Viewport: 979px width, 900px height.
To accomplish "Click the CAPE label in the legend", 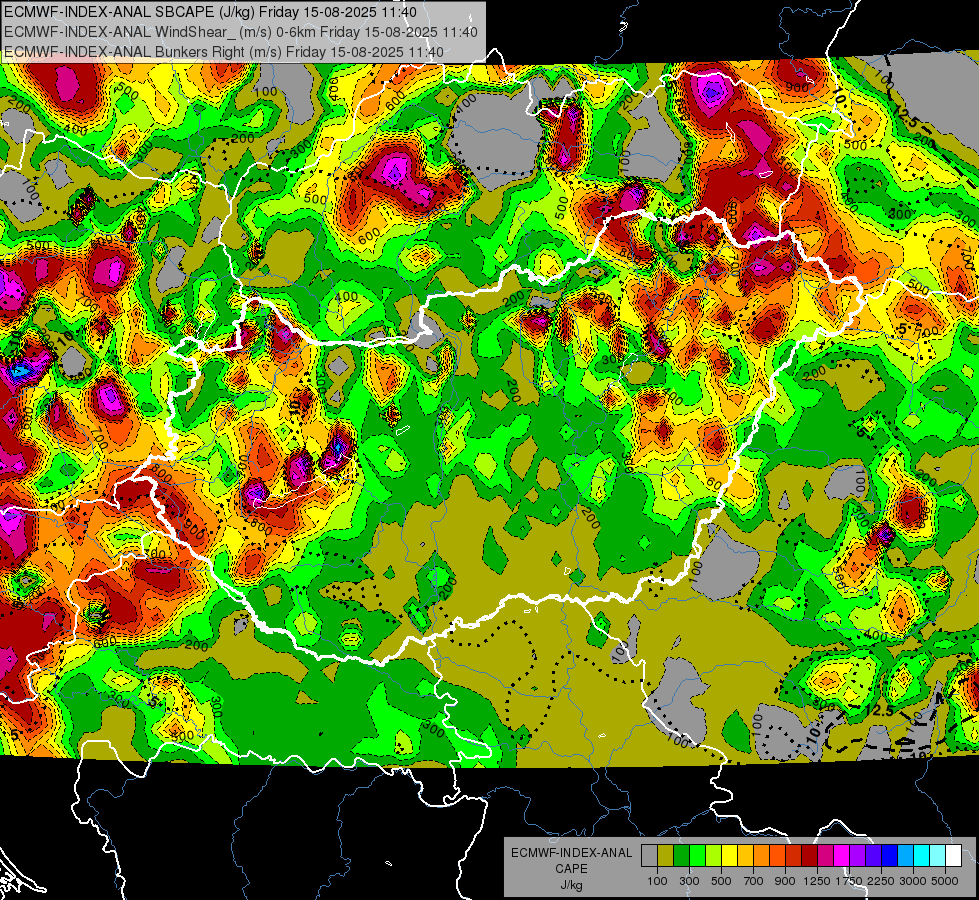I will (x=571, y=869).
